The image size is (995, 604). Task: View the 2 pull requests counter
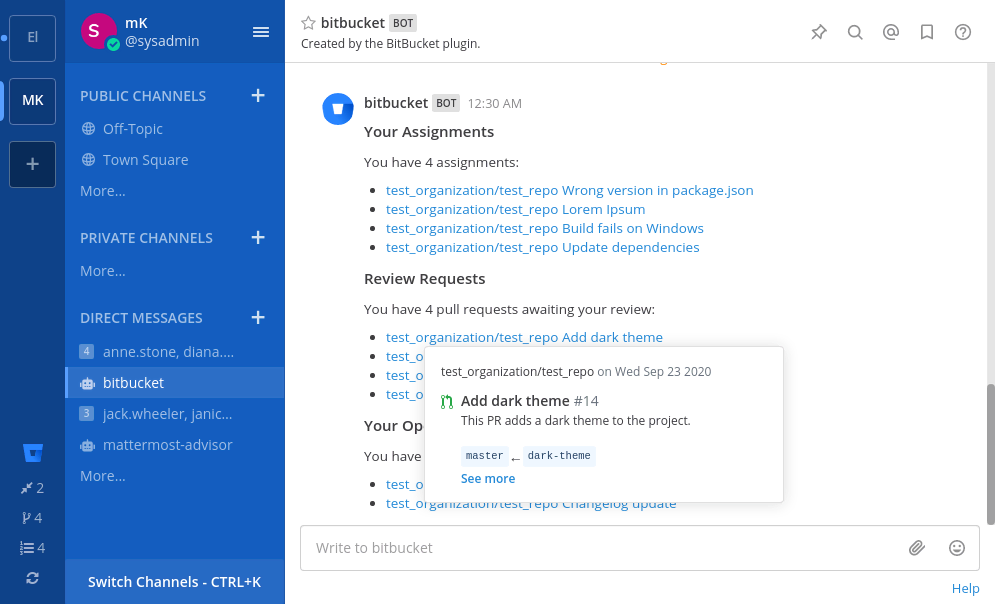click(x=32, y=488)
